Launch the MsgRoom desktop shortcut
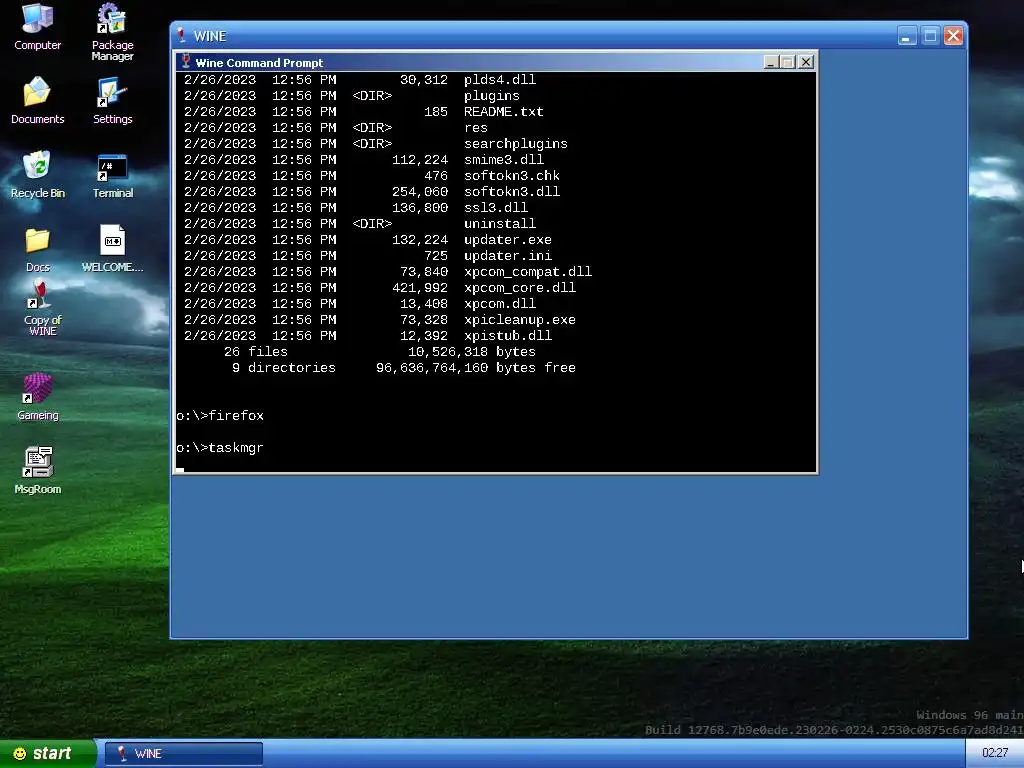Viewport: 1024px width, 768px height. tap(37, 470)
